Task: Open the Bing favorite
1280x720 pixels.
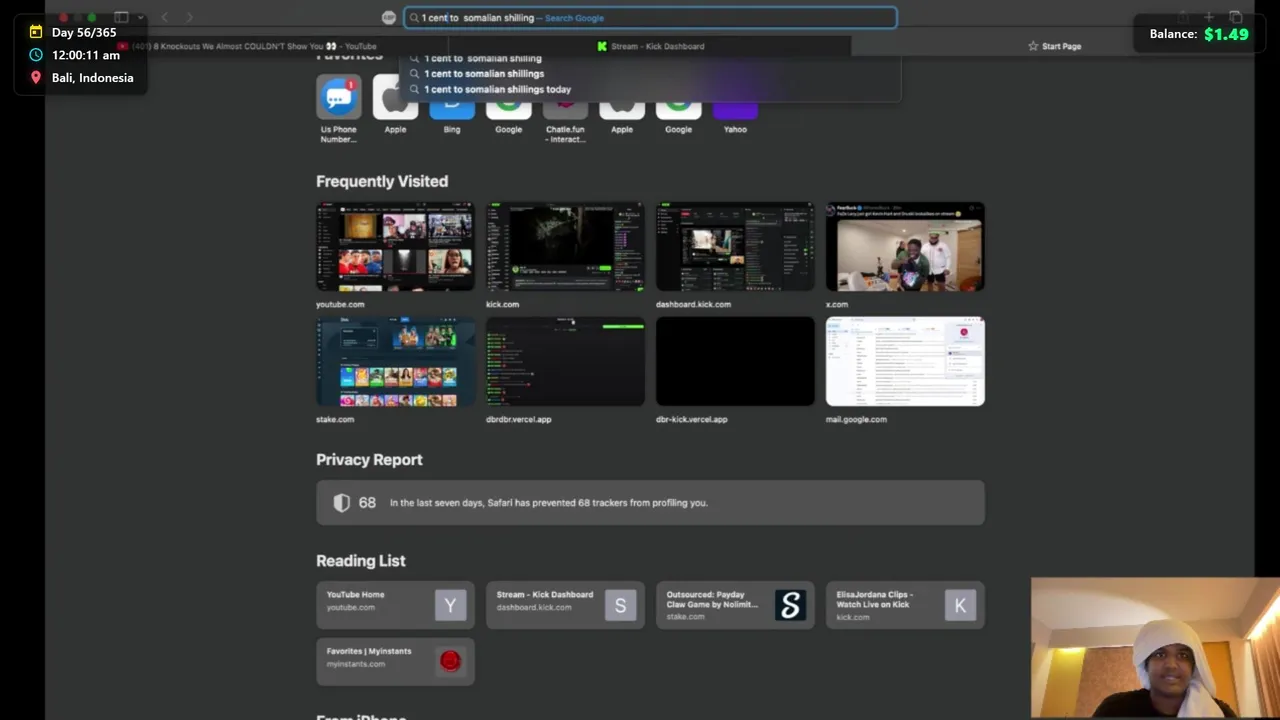Action: [x=452, y=108]
